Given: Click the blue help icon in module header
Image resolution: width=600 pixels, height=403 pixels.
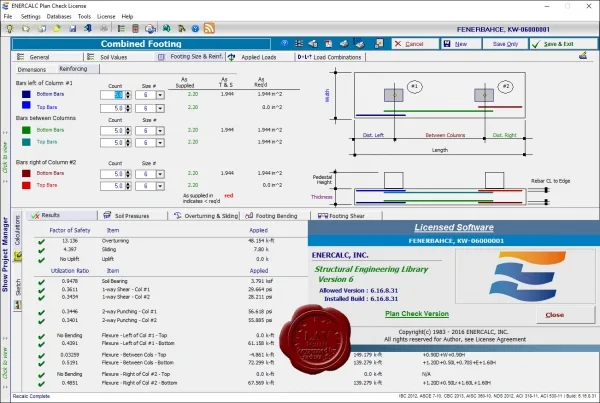Looking at the screenshot, I should click(284, 44).
